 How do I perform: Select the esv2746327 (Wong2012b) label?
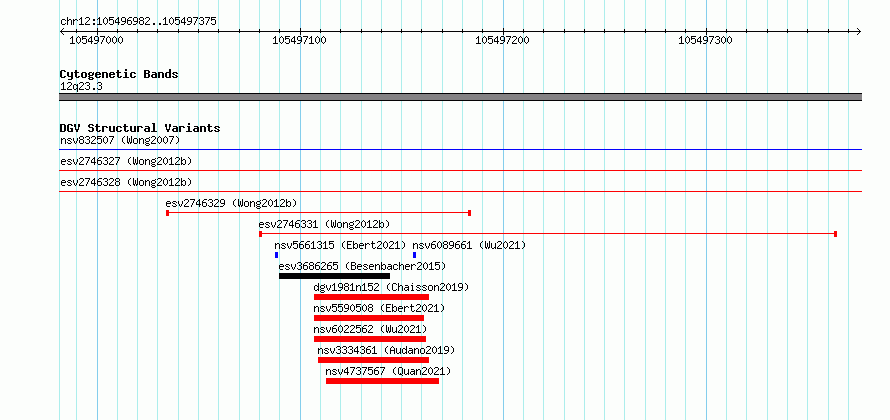click(126, 161)
